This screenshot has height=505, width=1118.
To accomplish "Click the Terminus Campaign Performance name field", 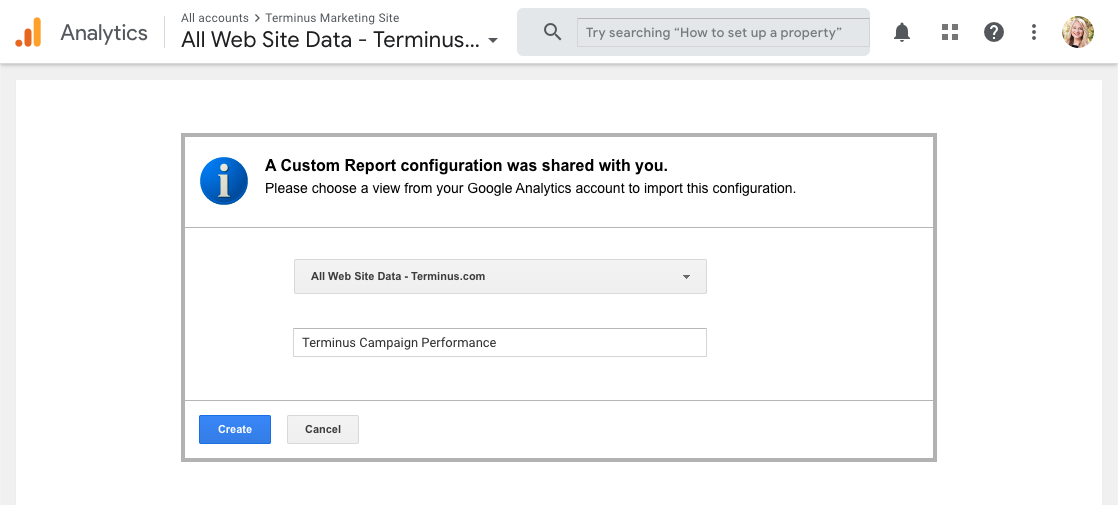I will [500, 342].
